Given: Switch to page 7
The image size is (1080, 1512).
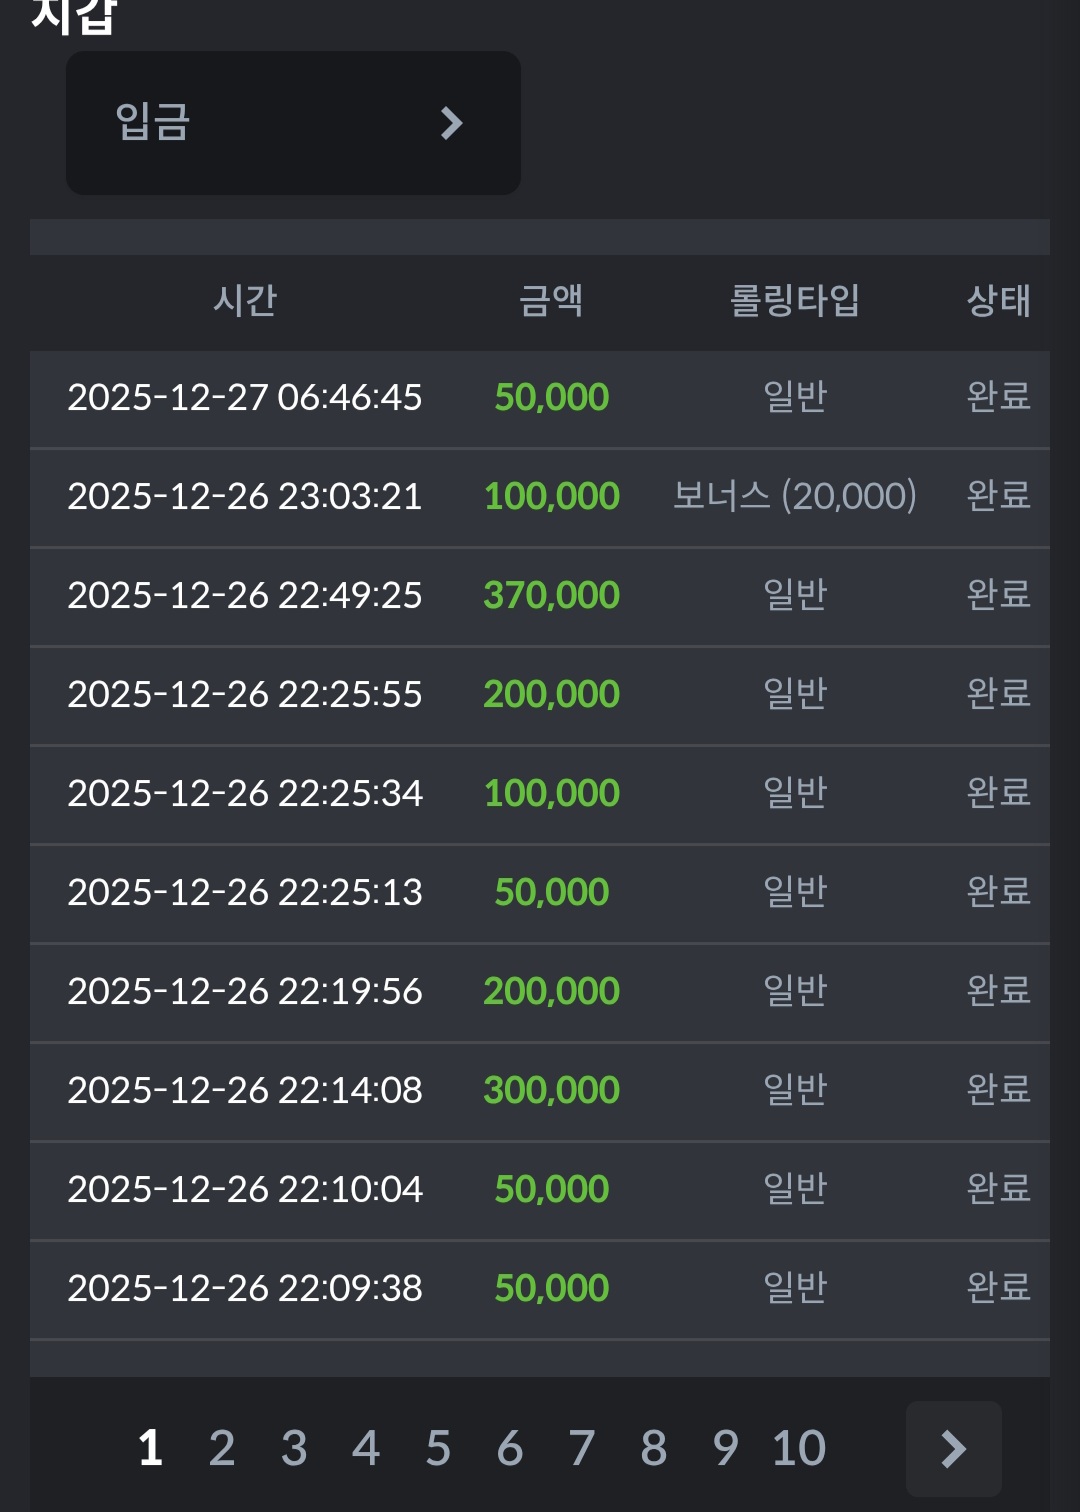Looking at the screenshot, I should pos(582,1448).
